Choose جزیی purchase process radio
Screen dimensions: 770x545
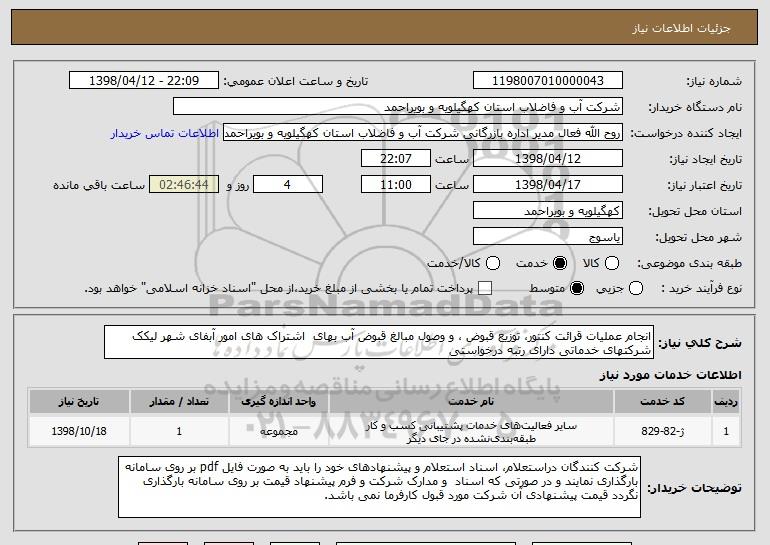pos(635,288)
